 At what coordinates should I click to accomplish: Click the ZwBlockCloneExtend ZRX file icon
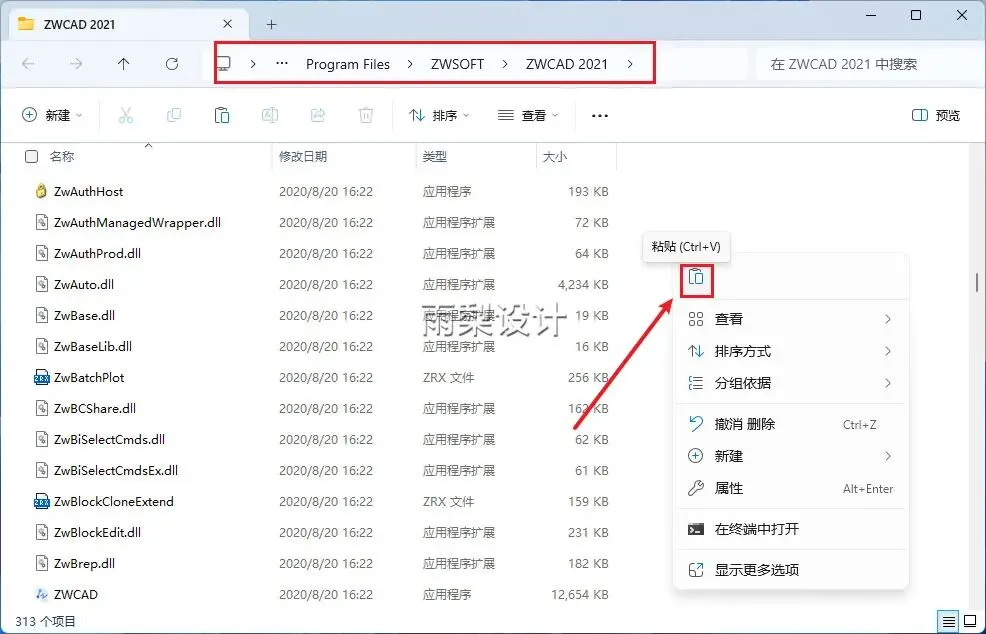[x=42, y=501]
